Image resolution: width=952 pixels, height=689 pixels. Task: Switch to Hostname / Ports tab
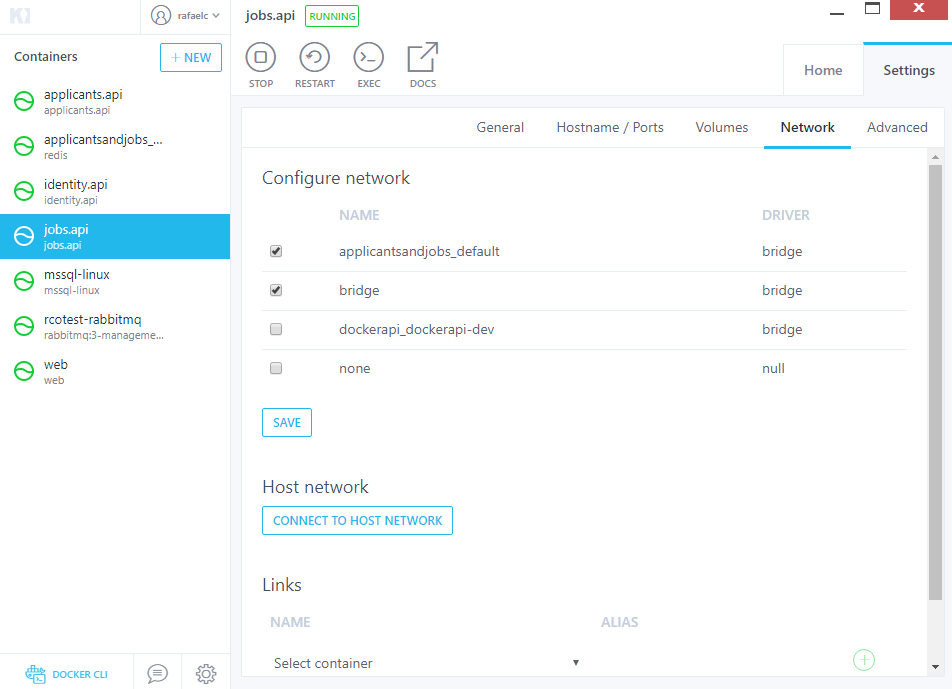pyautogui.click(x=610, y=127)
